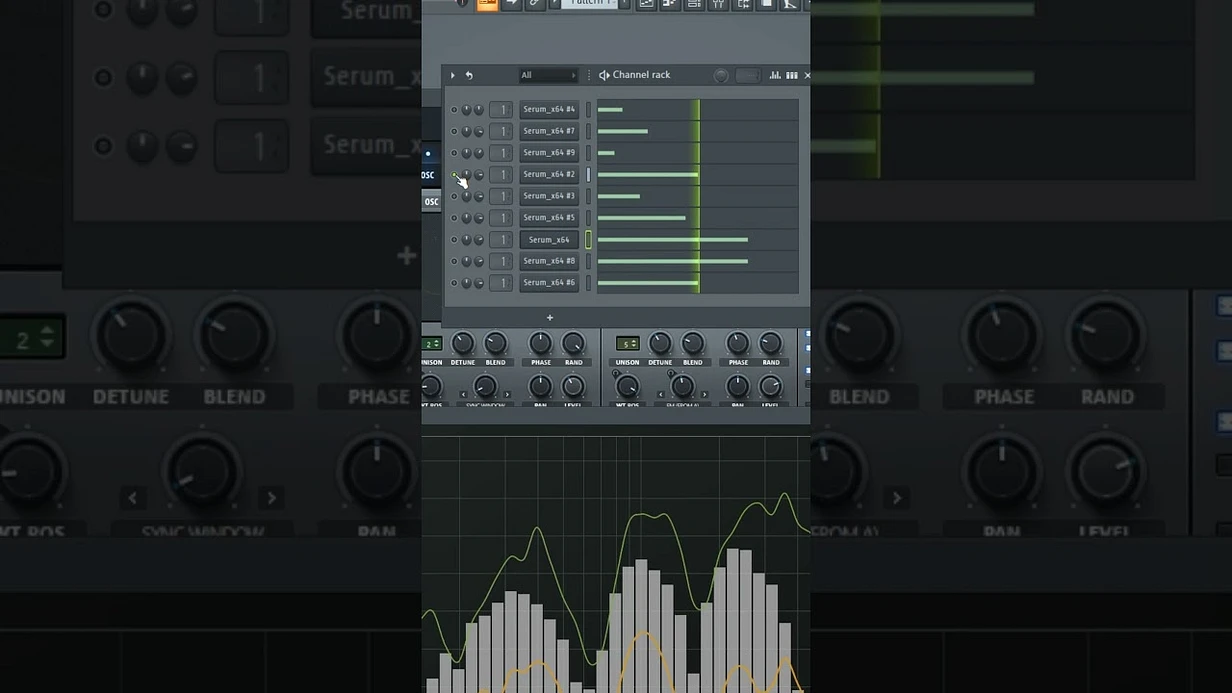Click the left oscillator PHASE knob
This screenshot has height=693, width=1232.
[x=540, y=344]
